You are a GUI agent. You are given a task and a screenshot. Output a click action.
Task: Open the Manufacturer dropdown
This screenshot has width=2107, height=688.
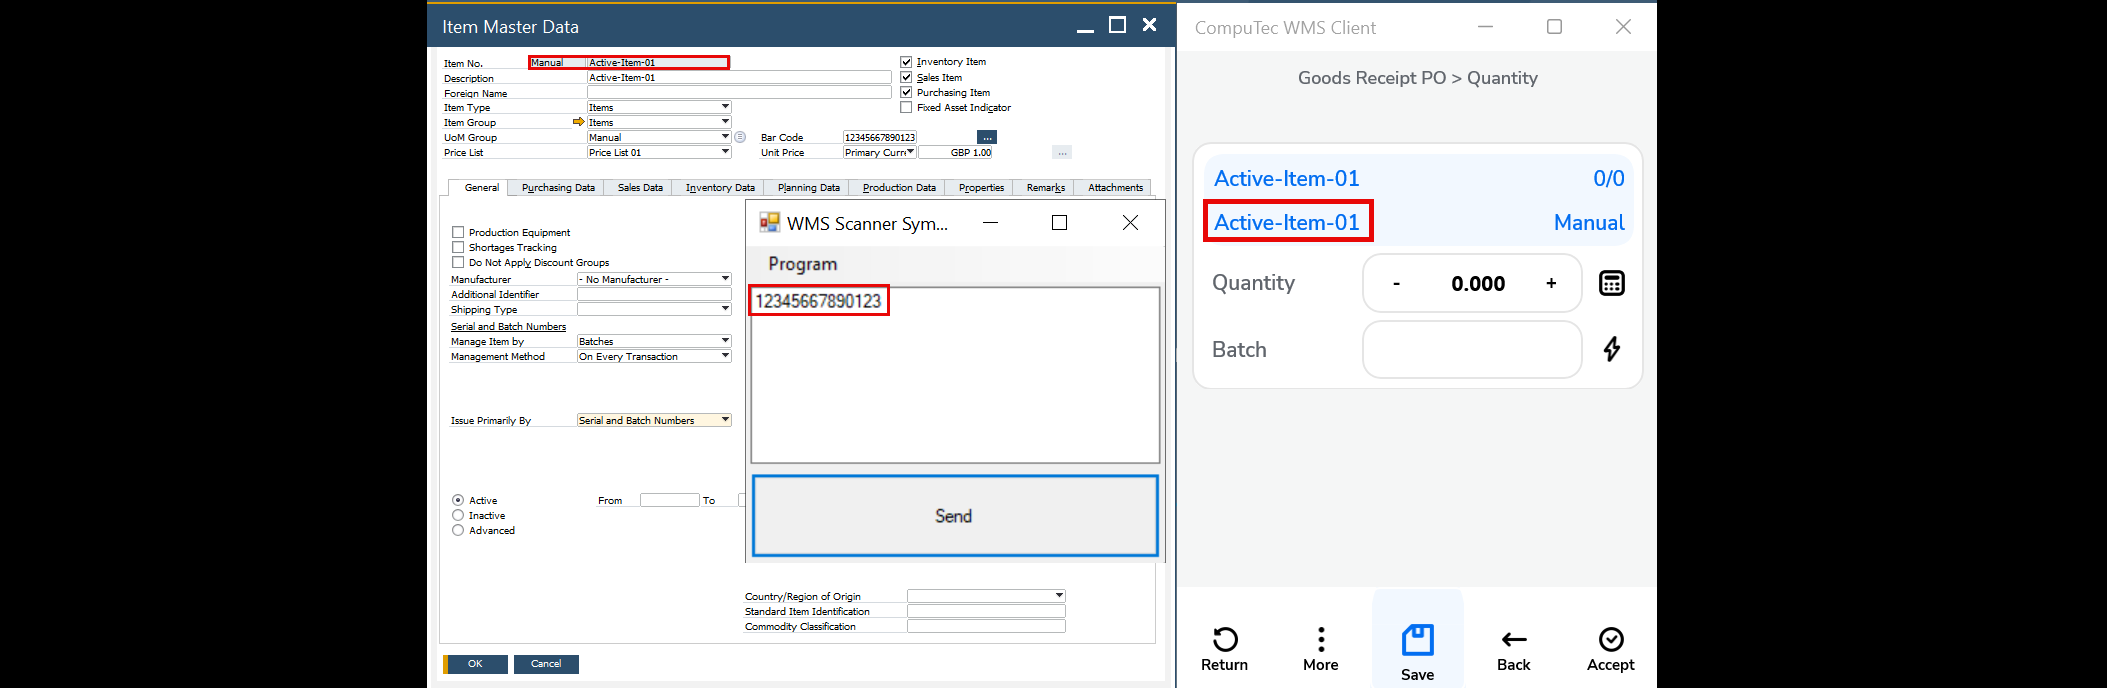pos(725,279)
